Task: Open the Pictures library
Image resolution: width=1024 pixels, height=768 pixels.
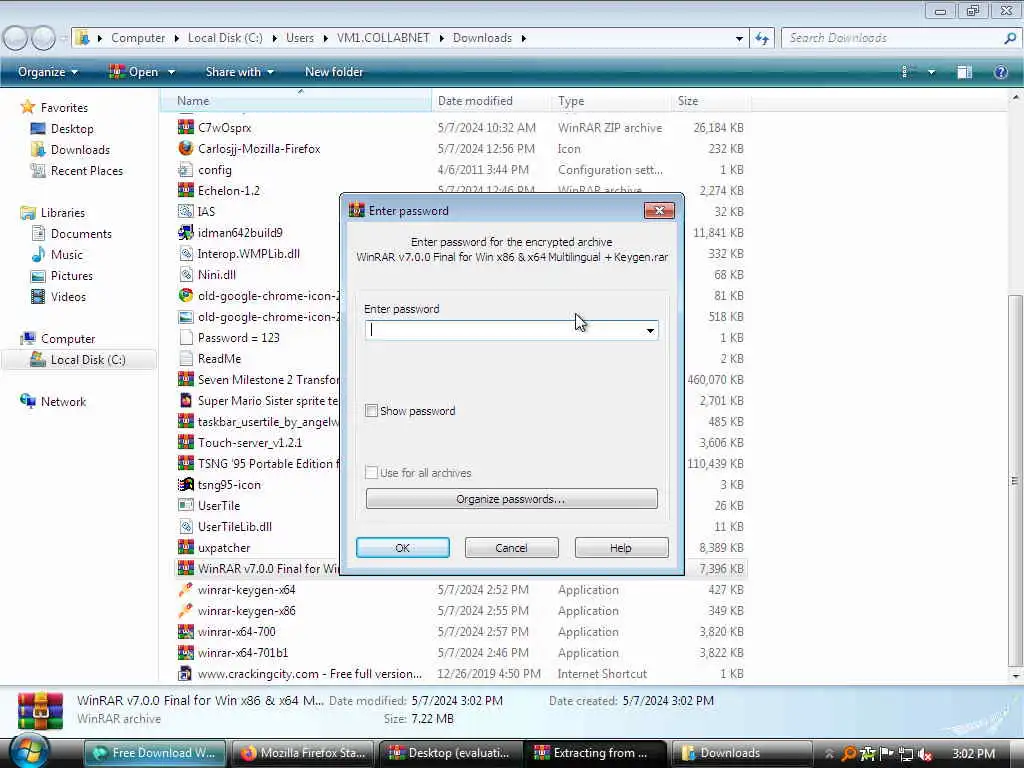Action: [71, 276]
